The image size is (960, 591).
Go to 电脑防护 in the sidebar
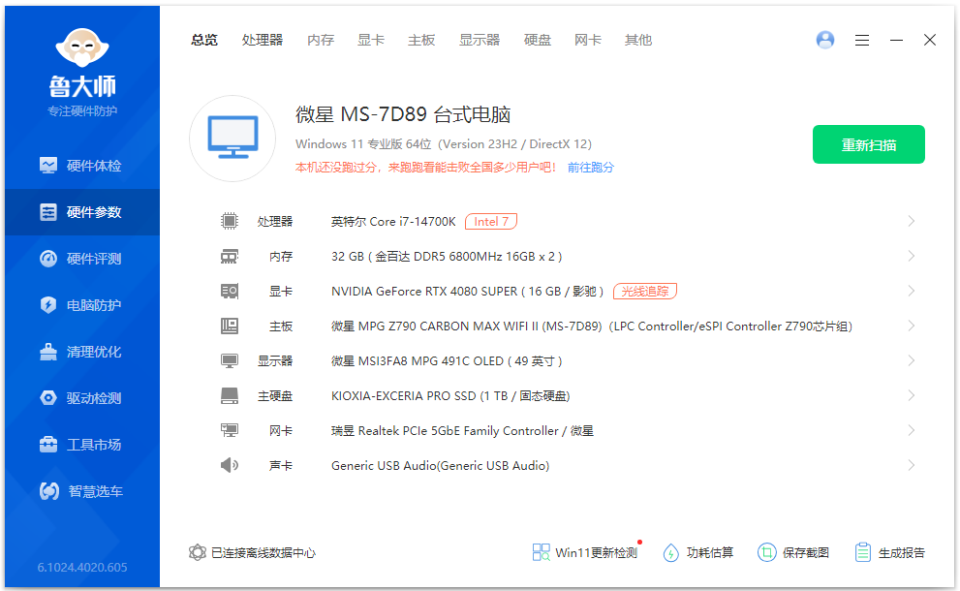[x=82, y=305]
